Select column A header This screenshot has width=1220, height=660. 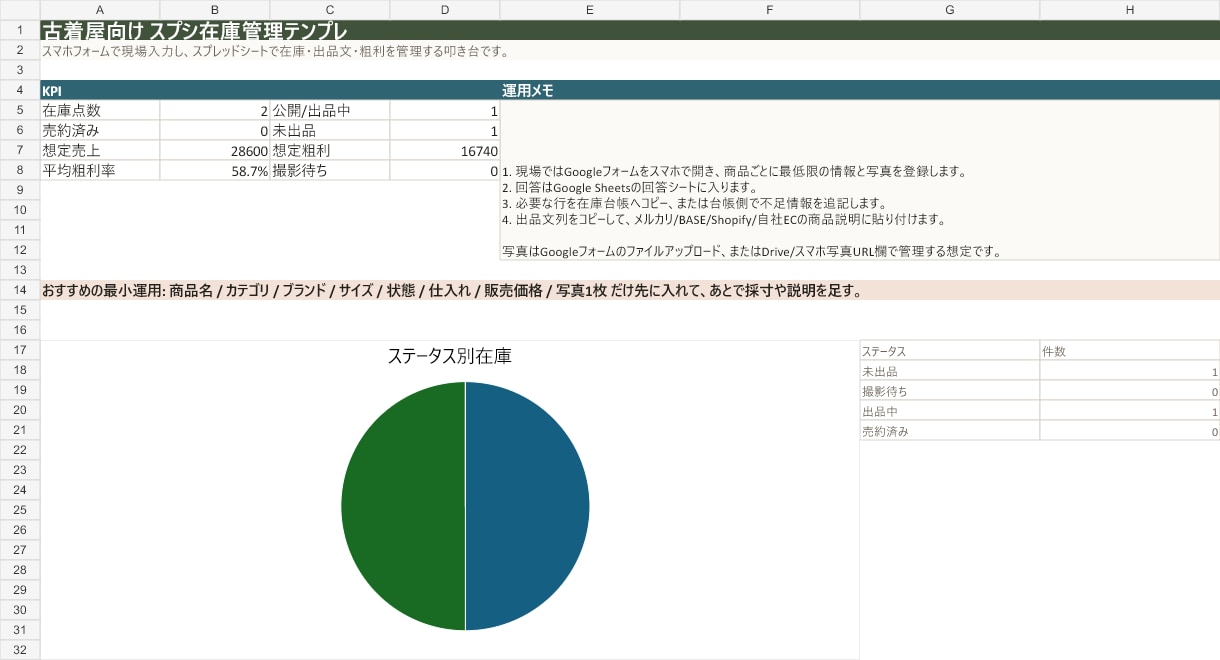point(100,10)
